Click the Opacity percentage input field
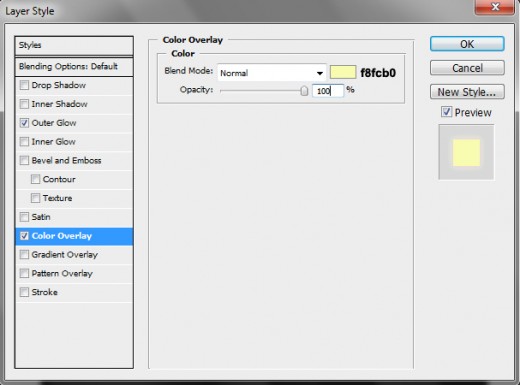 click(x=328, y=91)
